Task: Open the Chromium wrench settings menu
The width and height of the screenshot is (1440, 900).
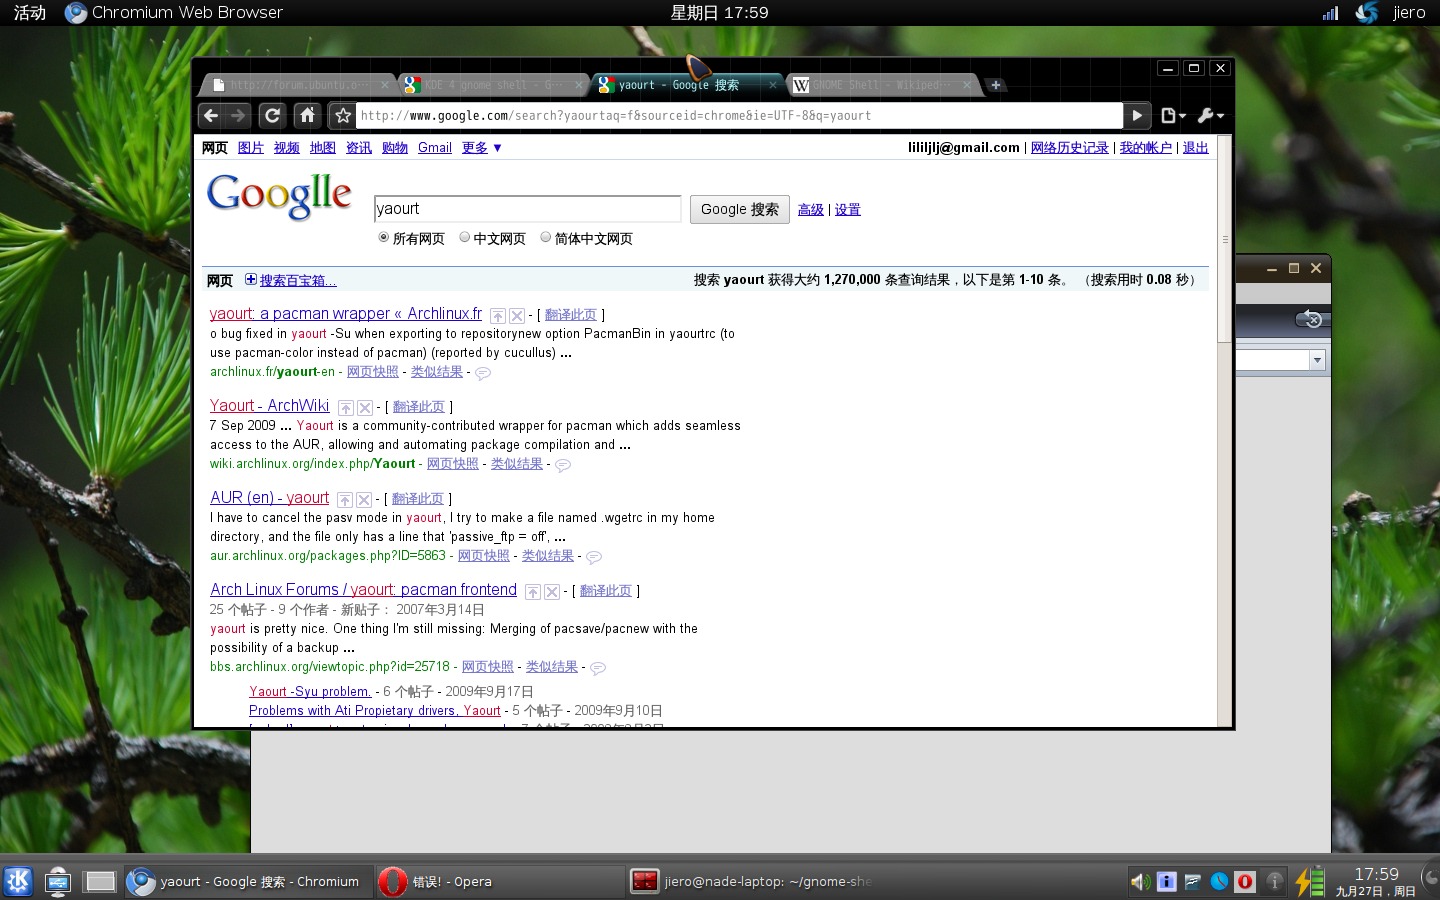Action: pos(1210,115)
